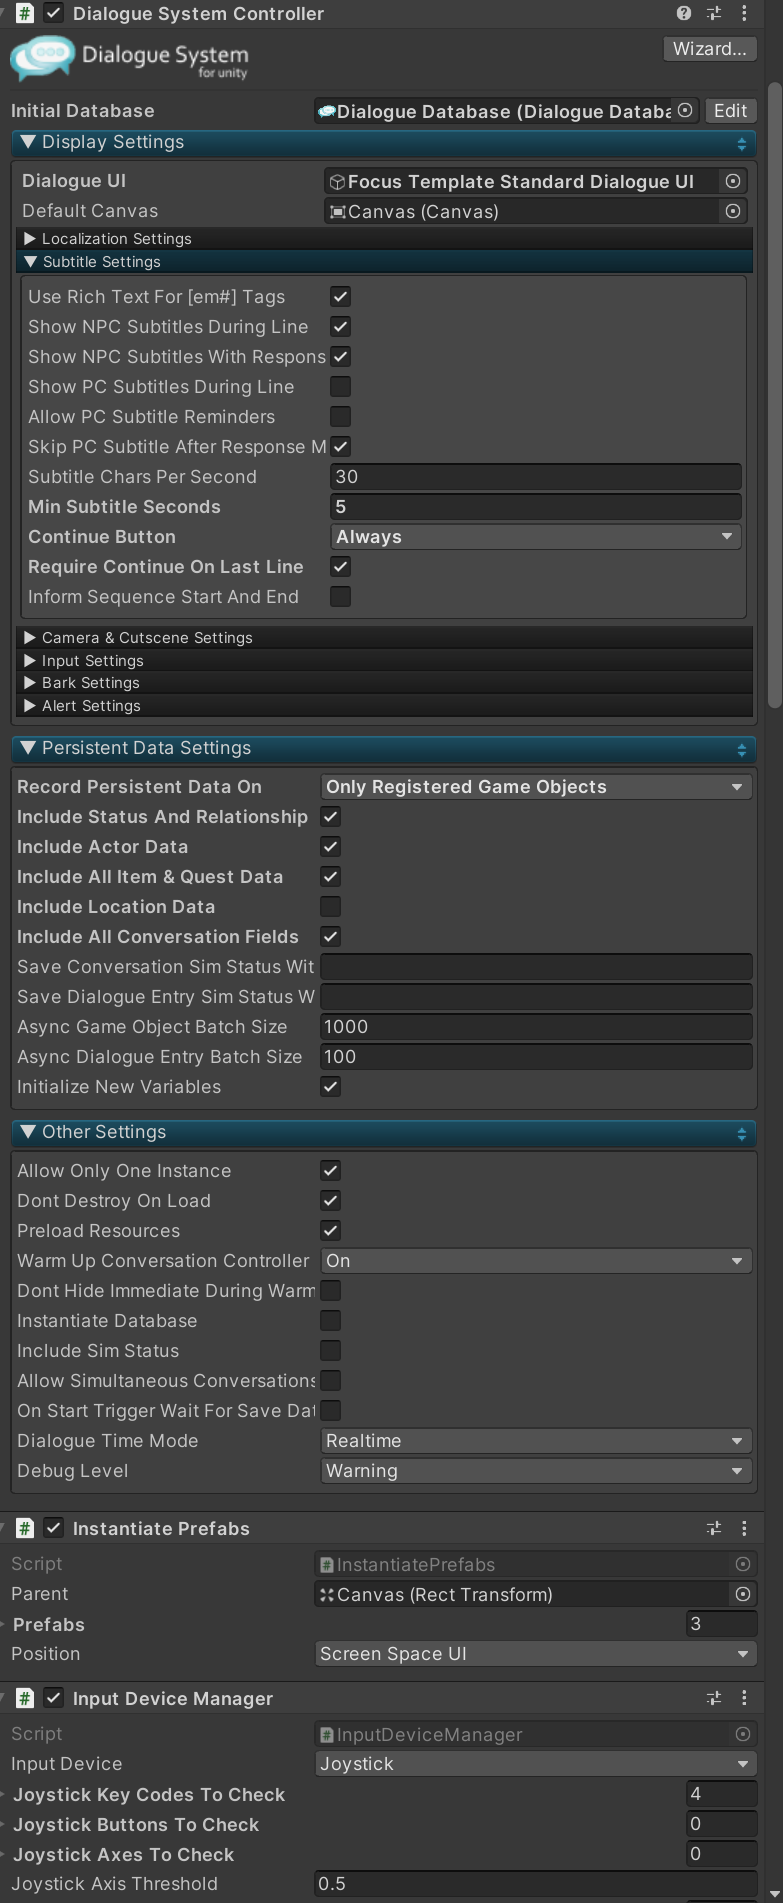
Task: Click Persistent Data Settings header options arrows
Action: click(742, 749)
